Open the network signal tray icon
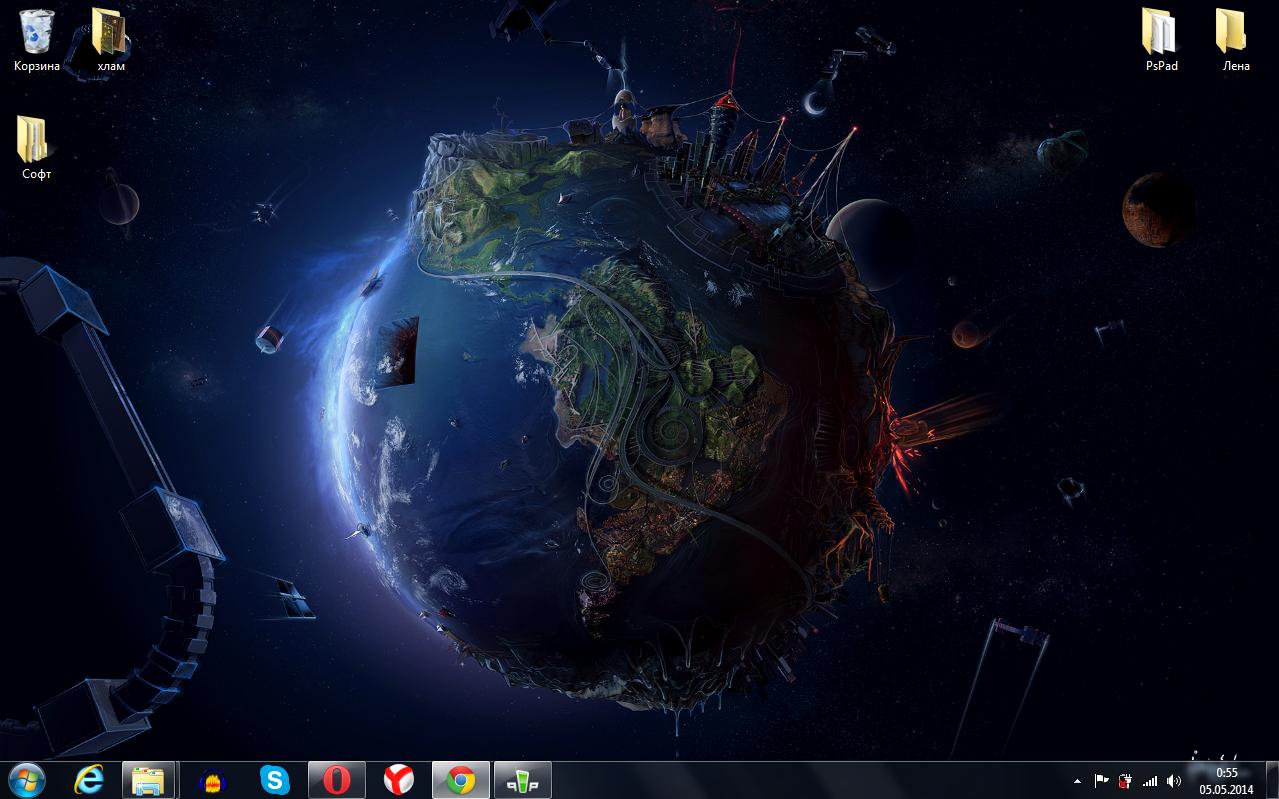The image size is (1279, 799). click(1150, 781)
